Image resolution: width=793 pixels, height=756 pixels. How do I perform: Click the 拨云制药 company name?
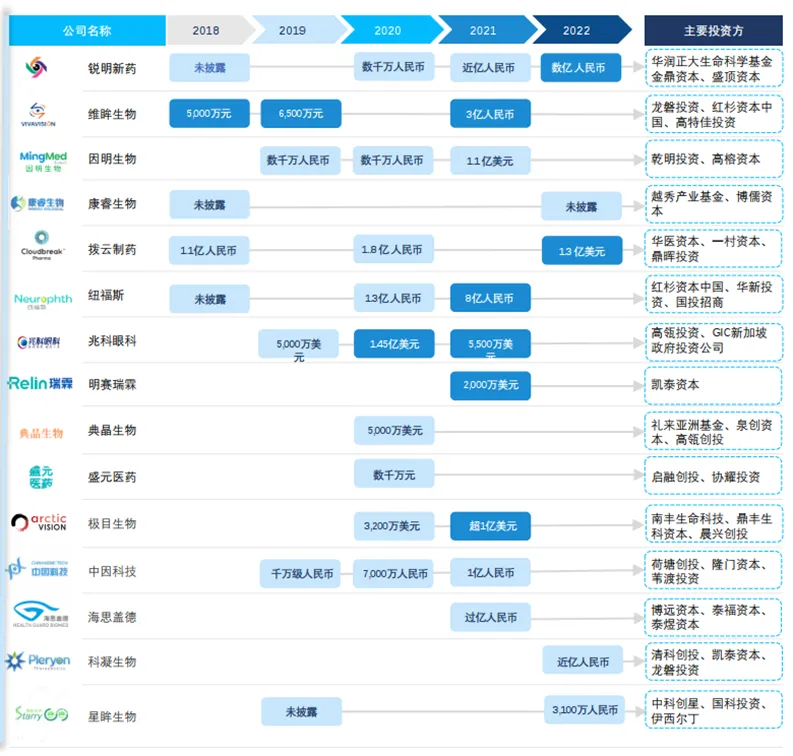112,249
